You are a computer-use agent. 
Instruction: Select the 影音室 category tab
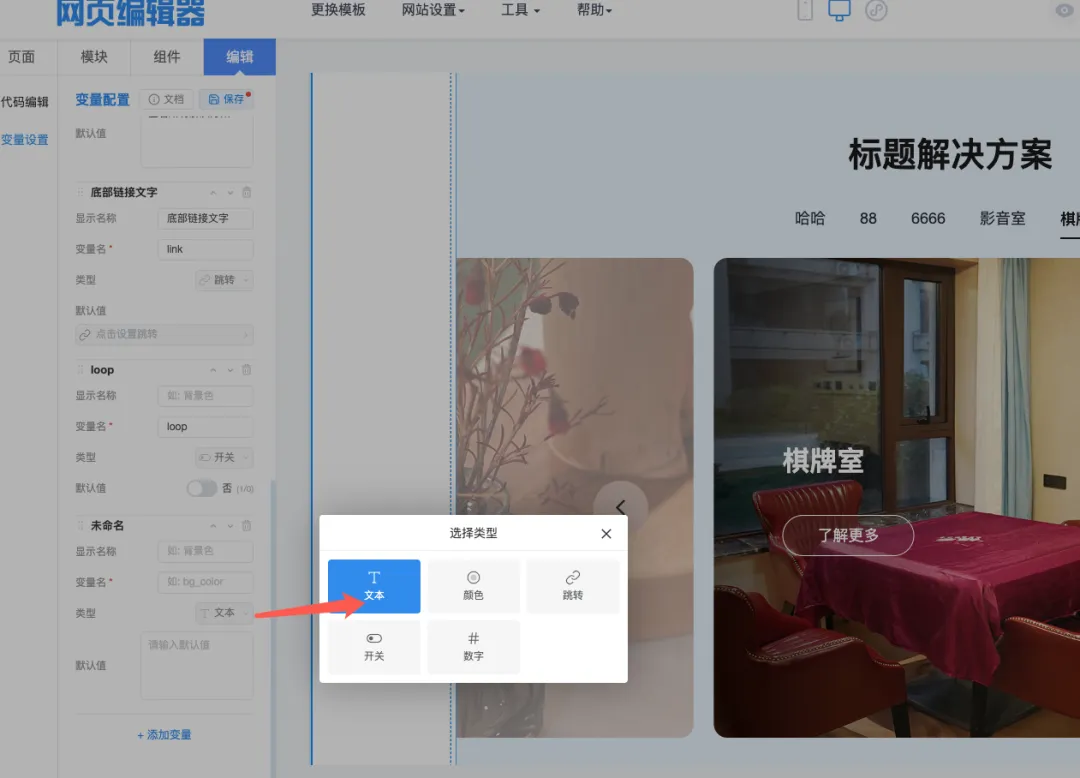(x=1003, y=219)
